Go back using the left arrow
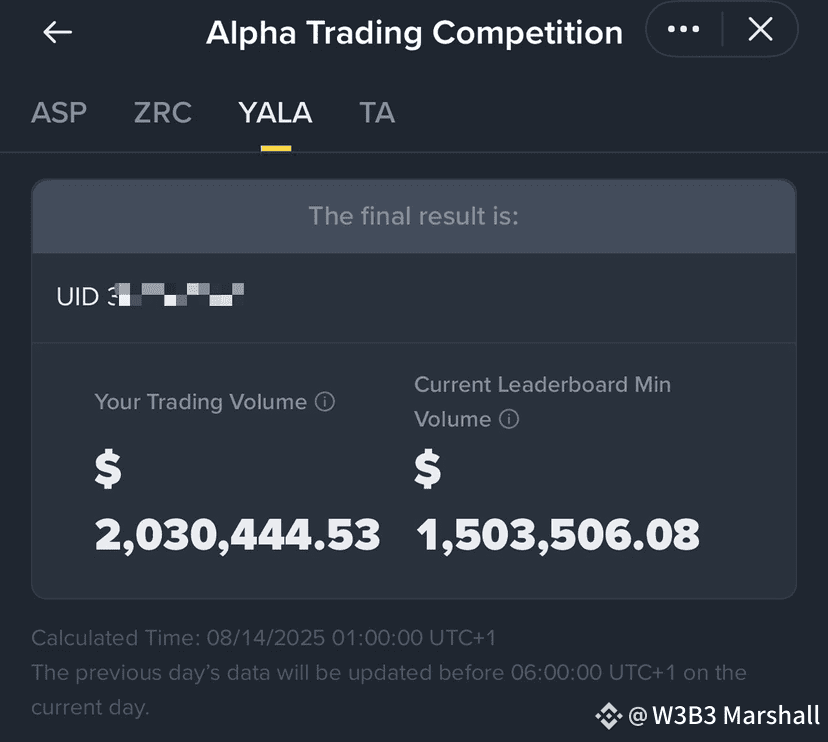The image size is (828, 742). 58,32
